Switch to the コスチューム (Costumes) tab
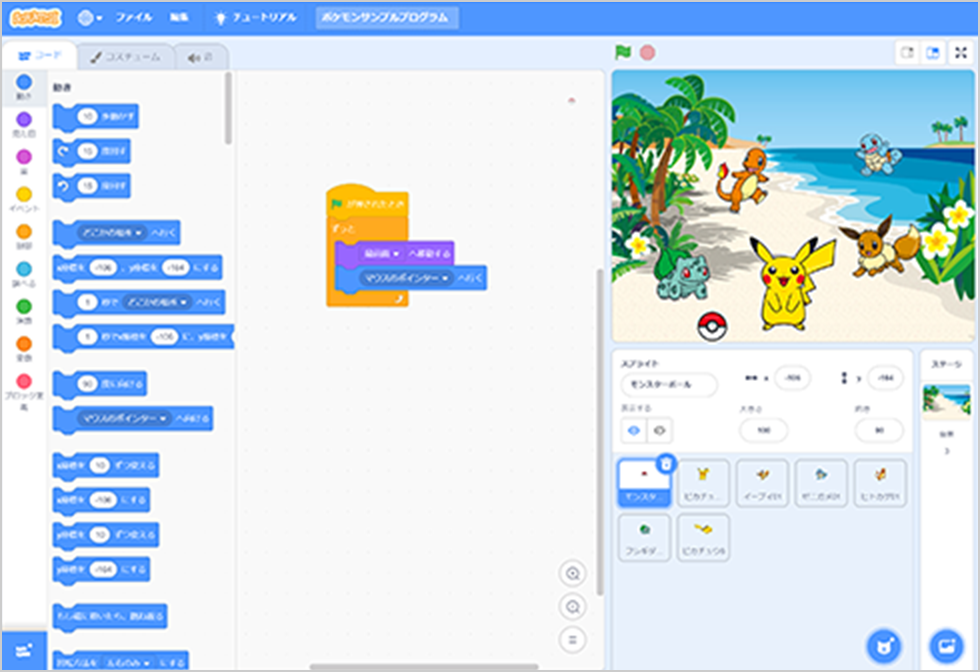 coord(126,57)
